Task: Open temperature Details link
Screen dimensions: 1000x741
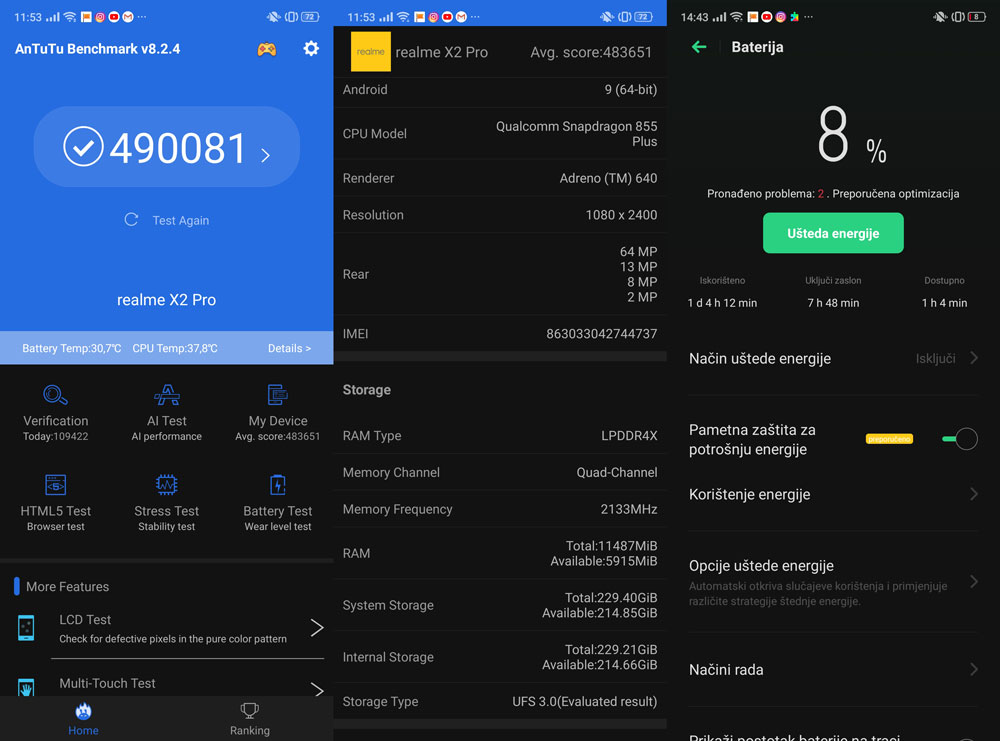Action: click(x=289, y=348)
